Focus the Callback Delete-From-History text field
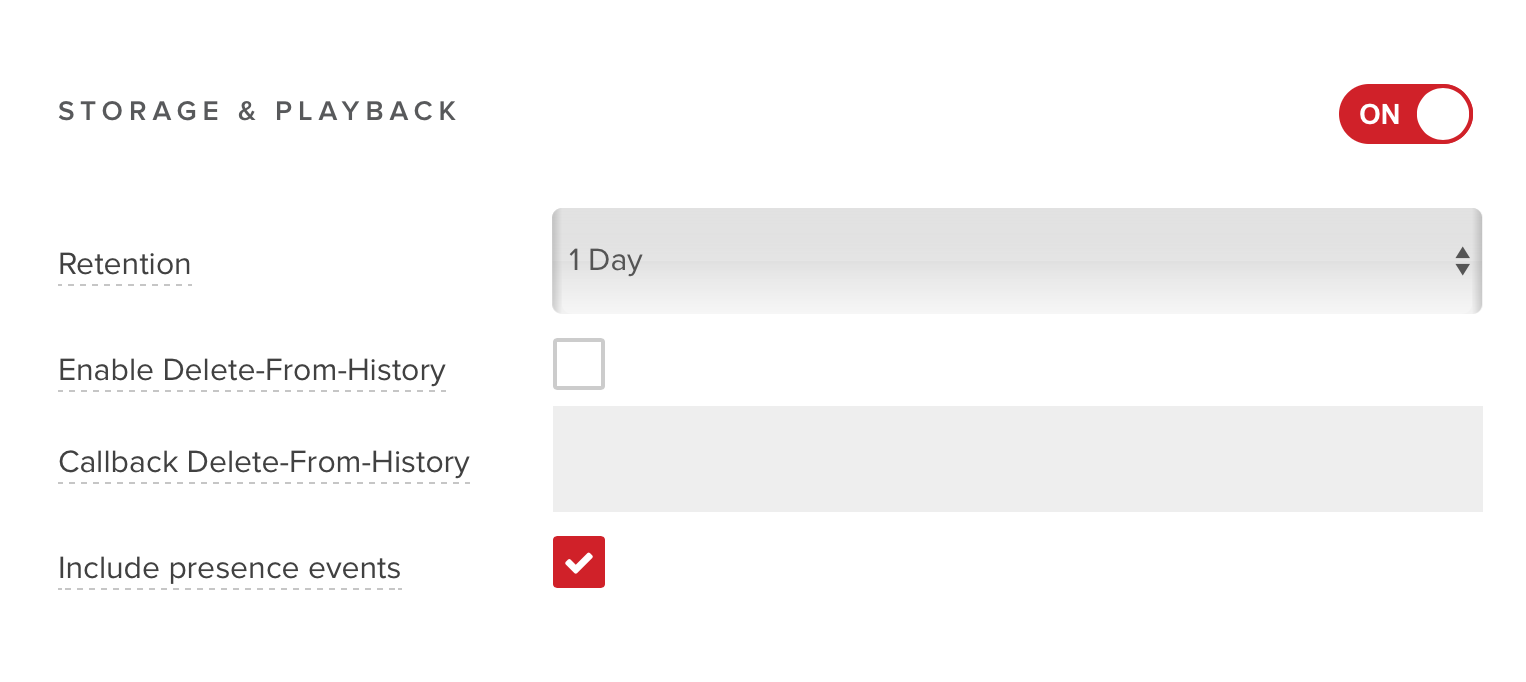Image resolution: width=1526 pixels, height=682 pixels. [1017, 459]
